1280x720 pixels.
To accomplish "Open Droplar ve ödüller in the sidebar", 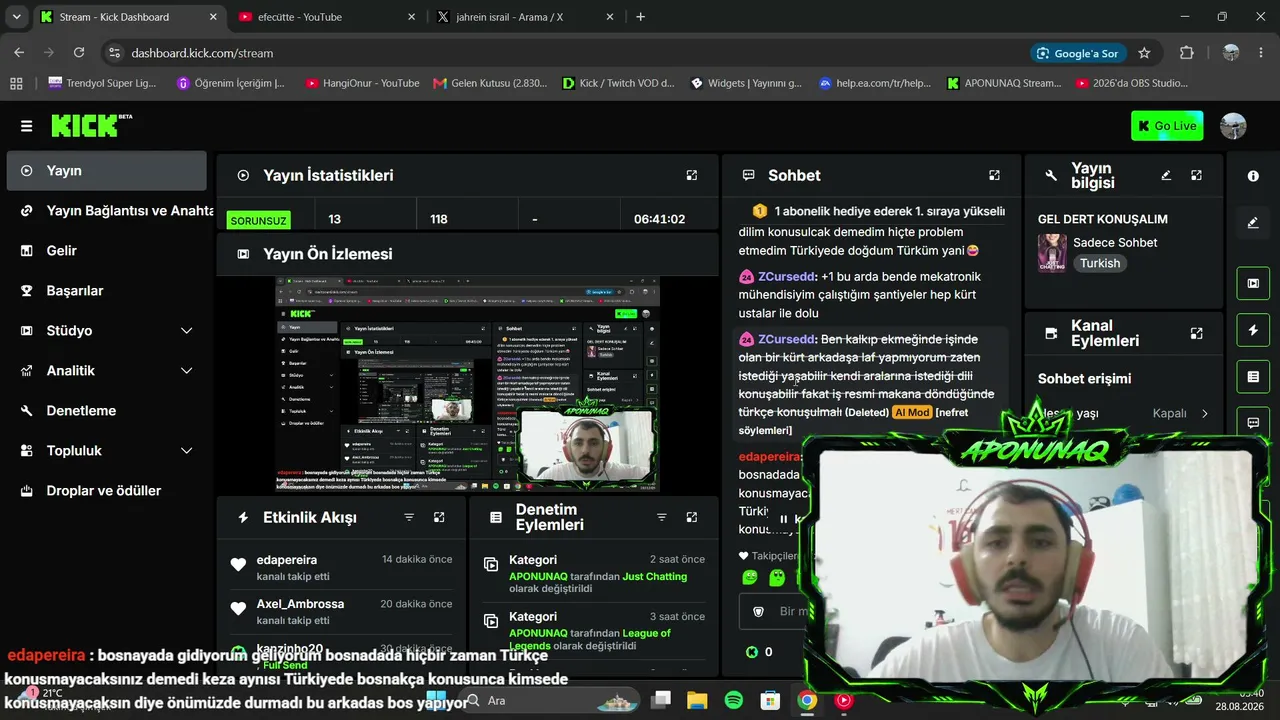I will point(107,491).
